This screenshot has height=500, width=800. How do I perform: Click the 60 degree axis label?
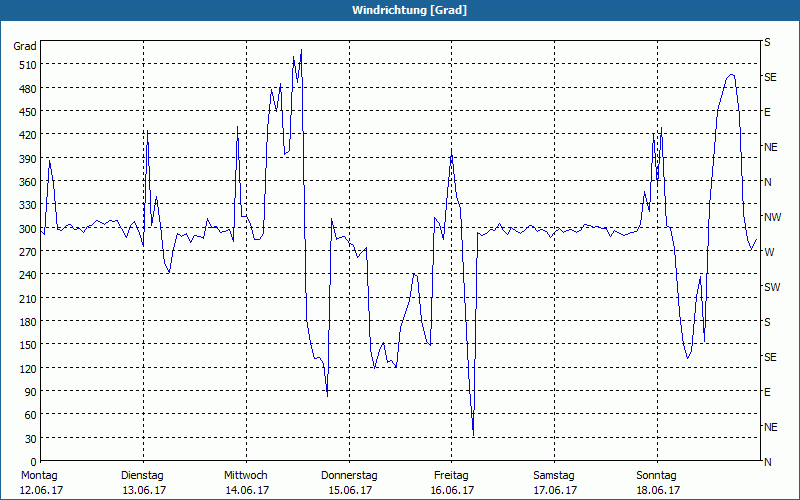tap(31, 415)
